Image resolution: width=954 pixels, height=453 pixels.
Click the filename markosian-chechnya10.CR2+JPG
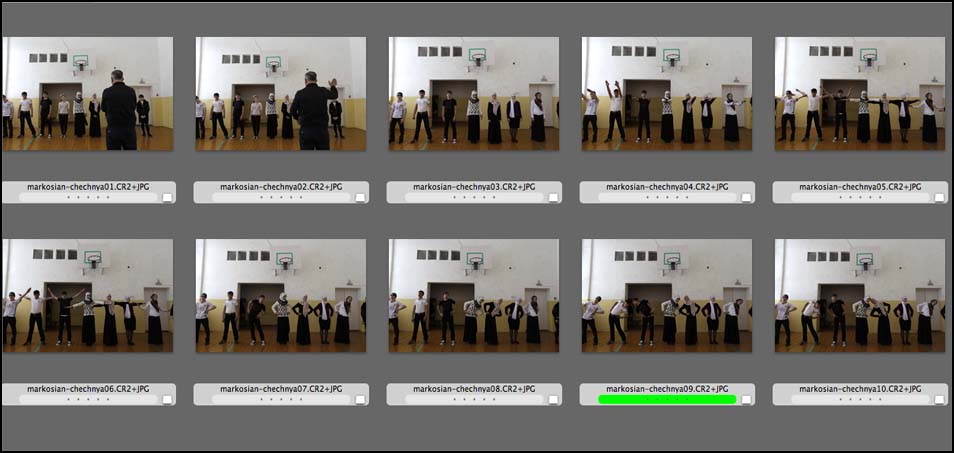(x=860, y=389)
